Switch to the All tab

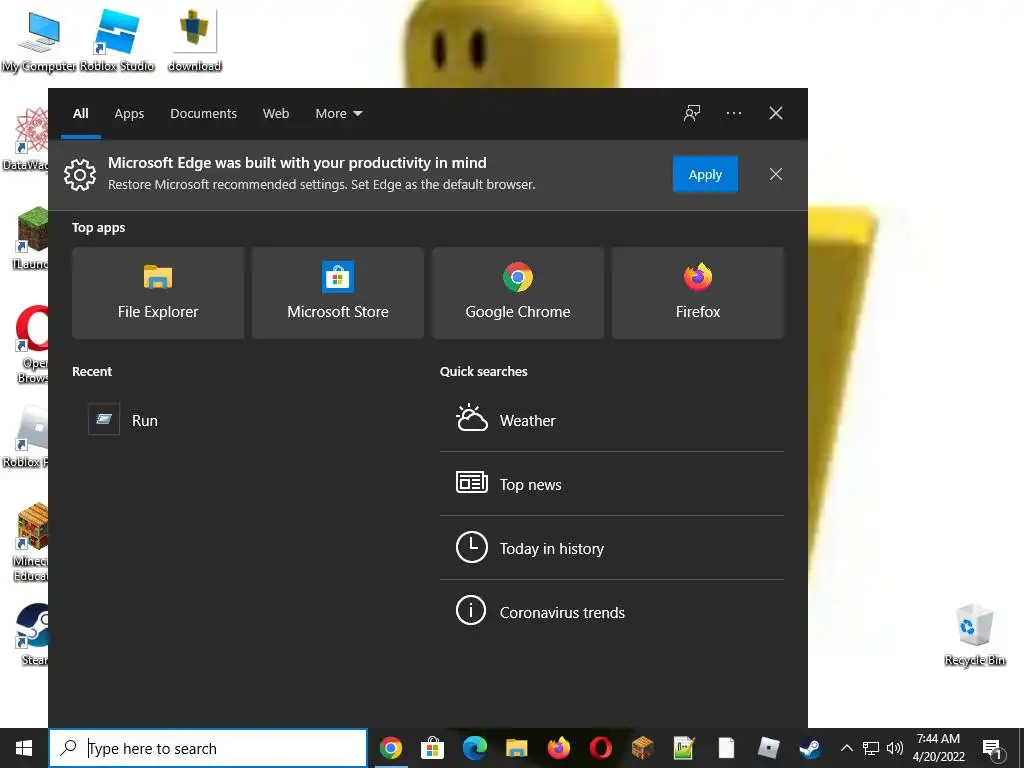tap(81, 114)
